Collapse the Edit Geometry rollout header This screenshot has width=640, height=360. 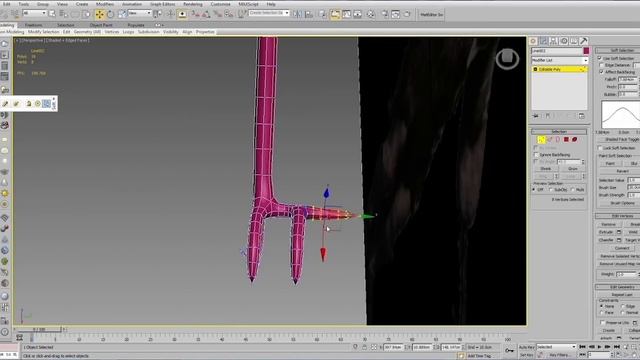(618, 287)
